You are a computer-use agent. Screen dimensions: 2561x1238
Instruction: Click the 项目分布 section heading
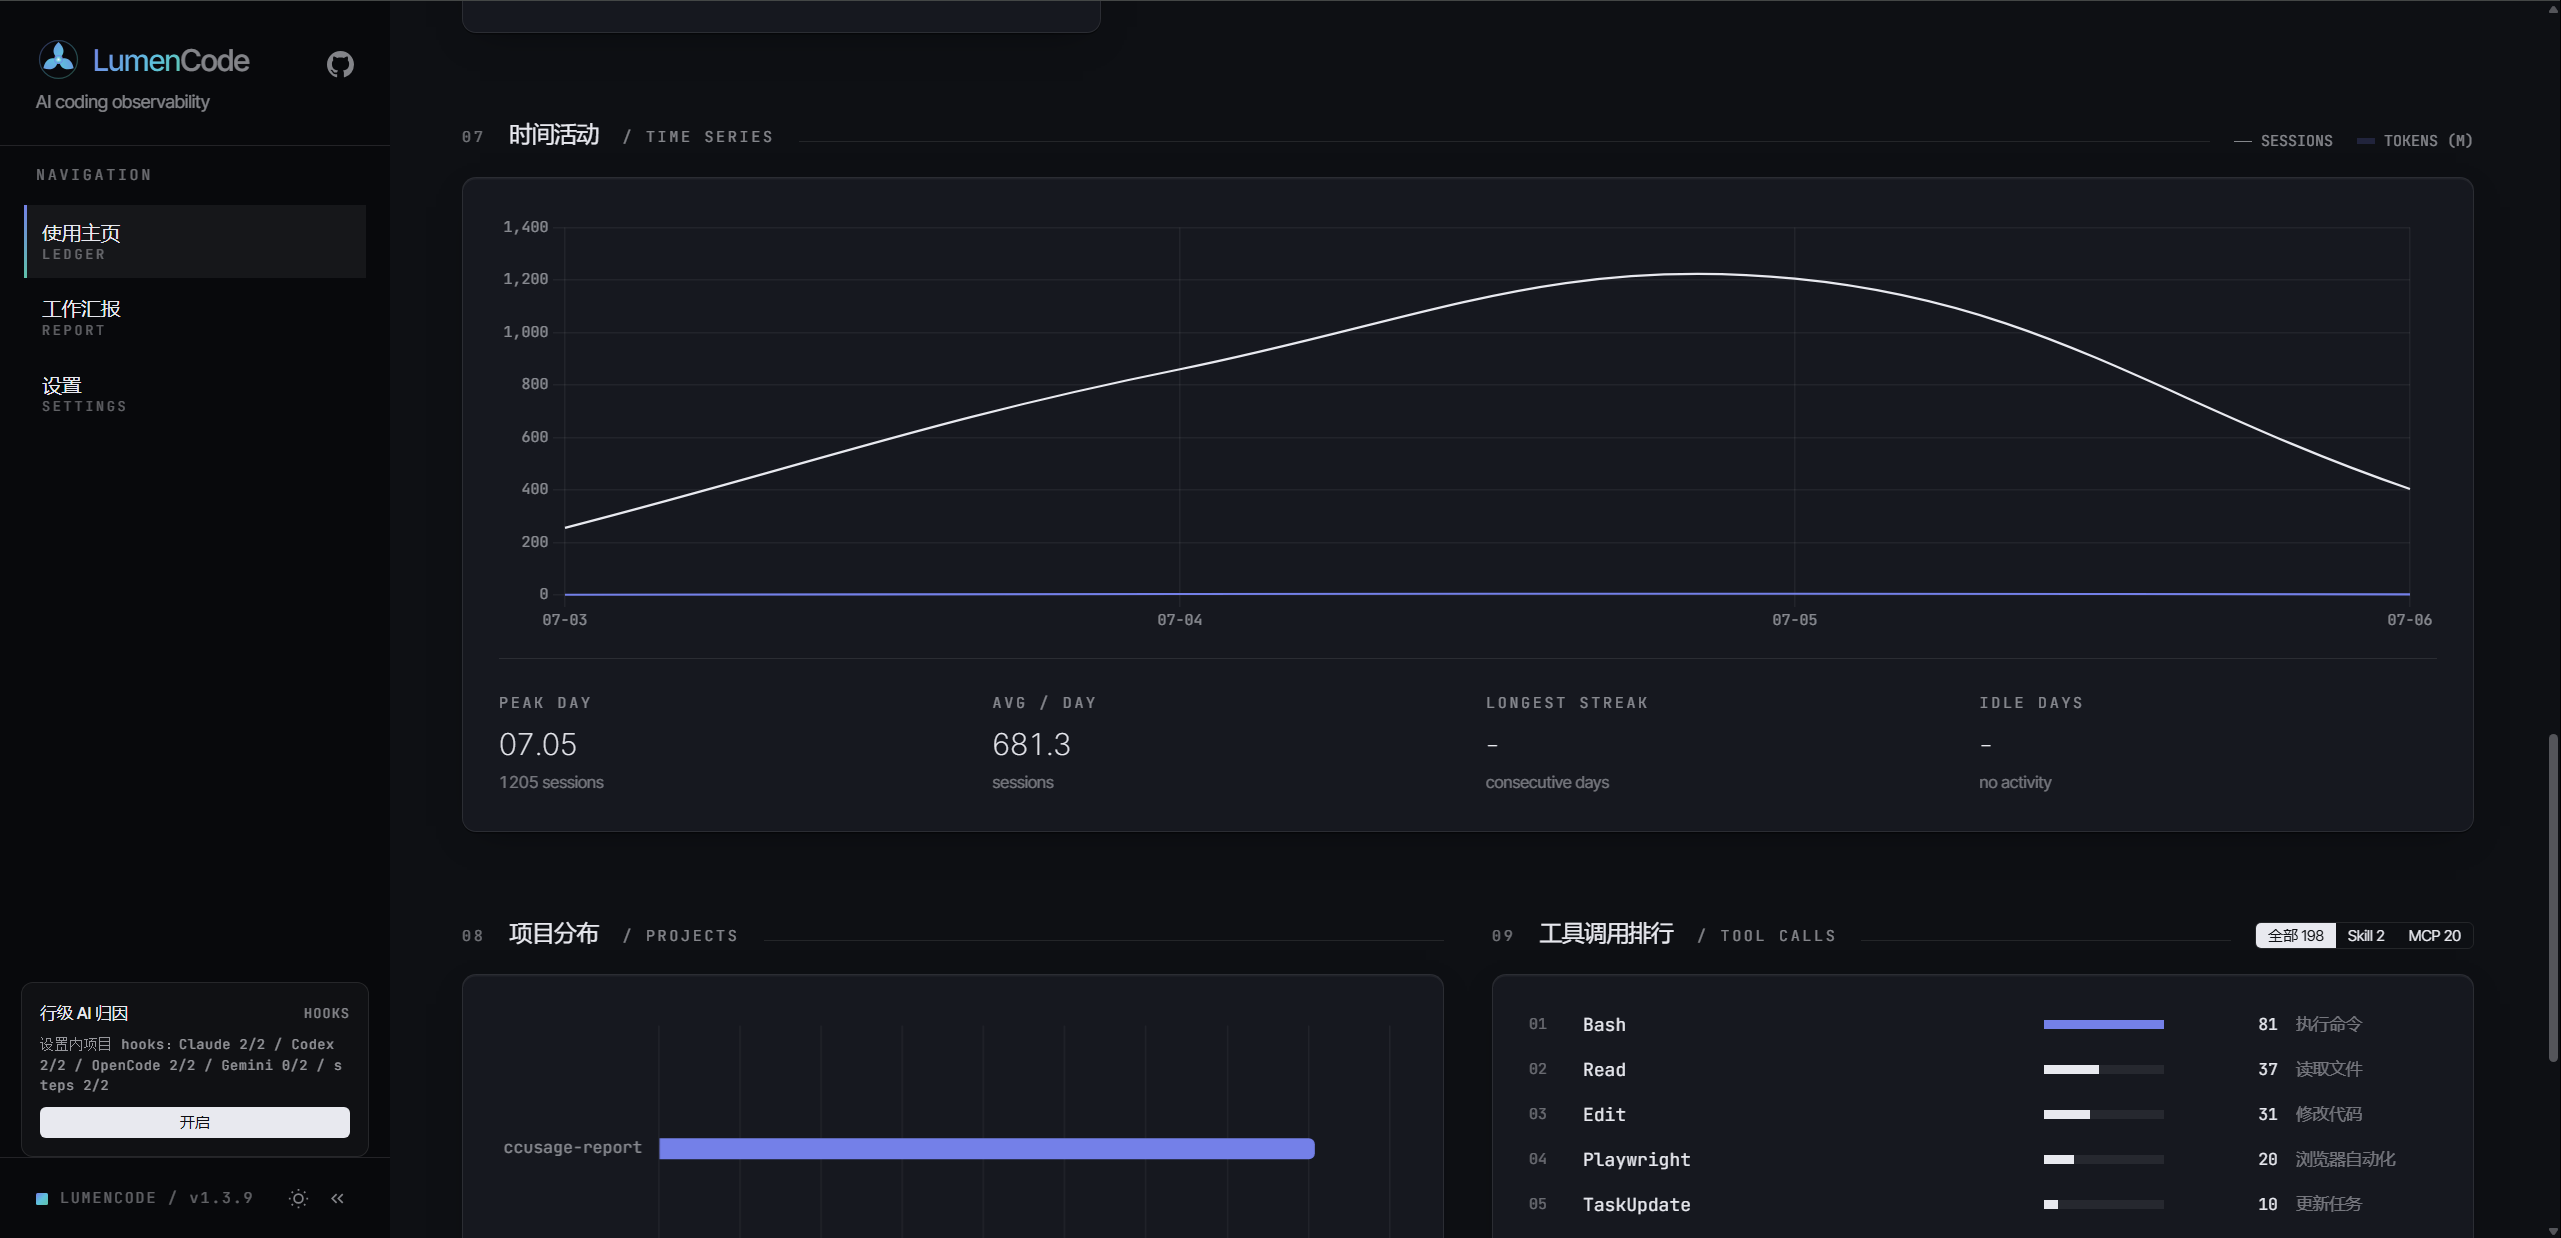[554, 934]
